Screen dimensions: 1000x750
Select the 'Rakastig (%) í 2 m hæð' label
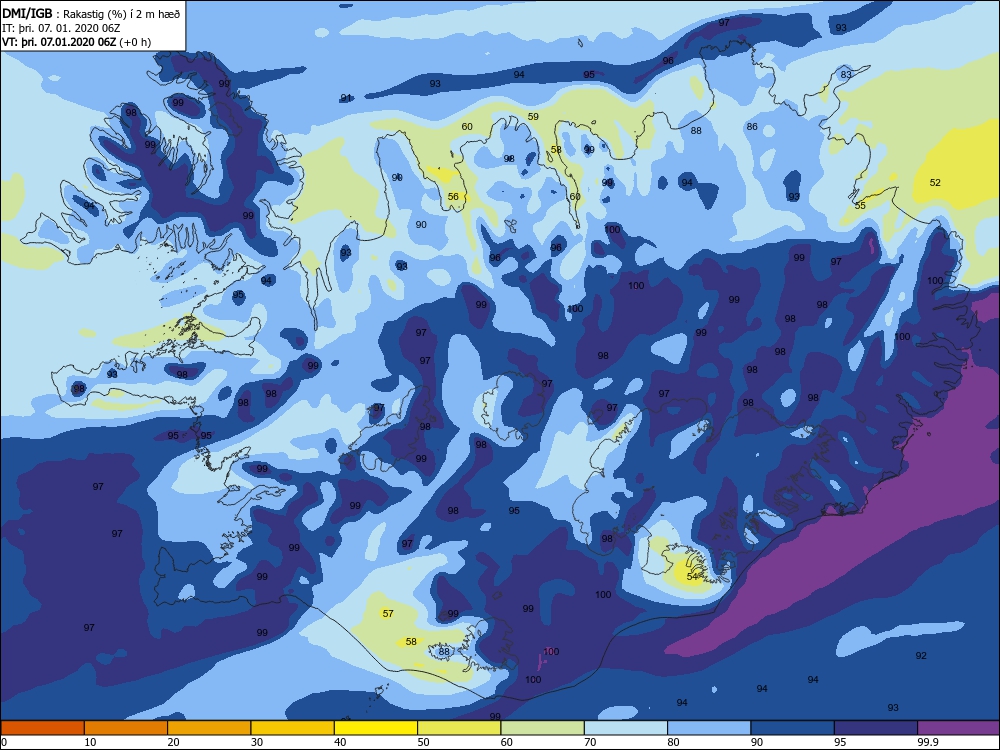122,14
